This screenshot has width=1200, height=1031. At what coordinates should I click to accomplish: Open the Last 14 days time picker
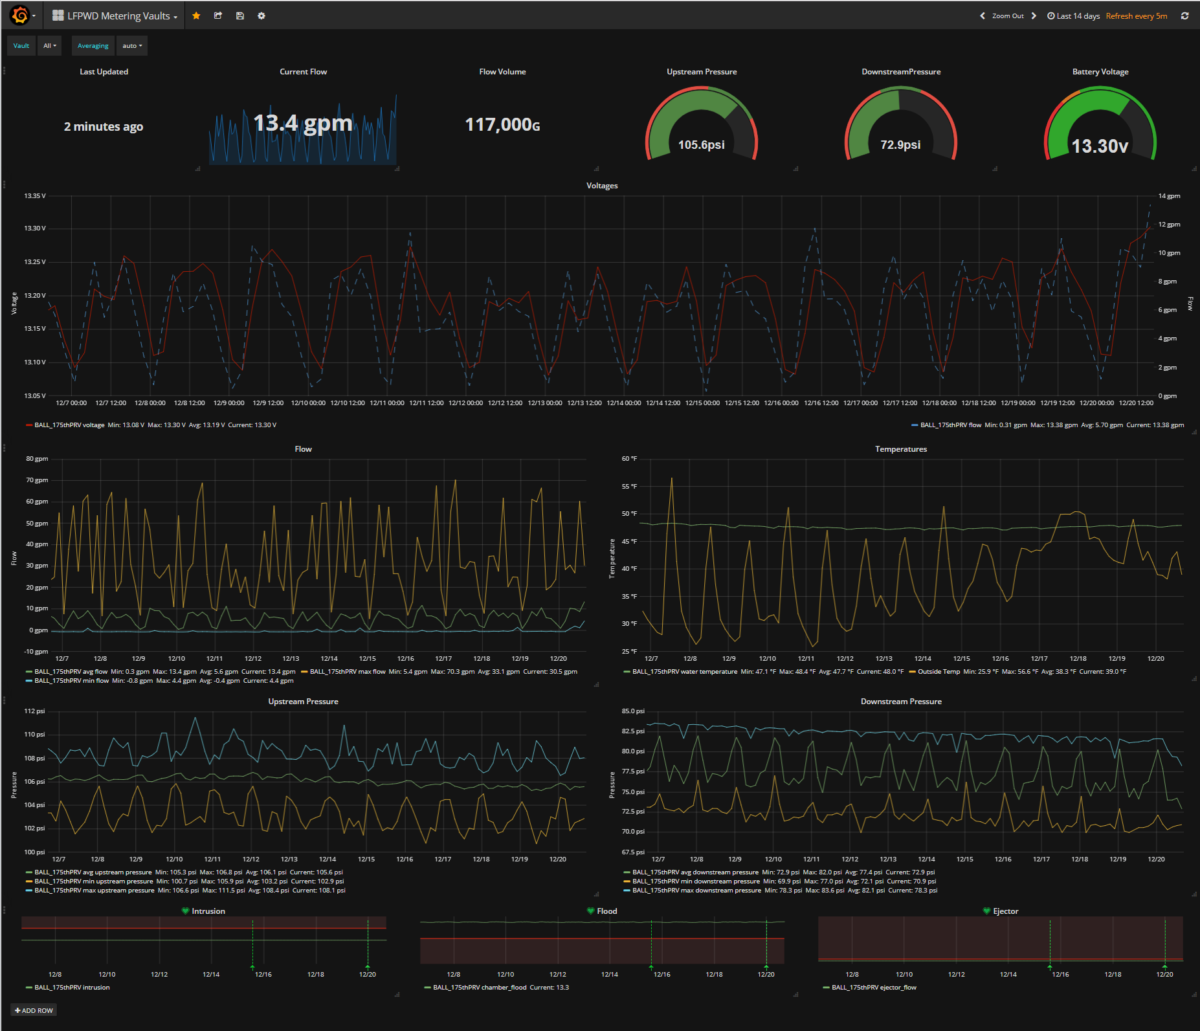point(1072,16)
